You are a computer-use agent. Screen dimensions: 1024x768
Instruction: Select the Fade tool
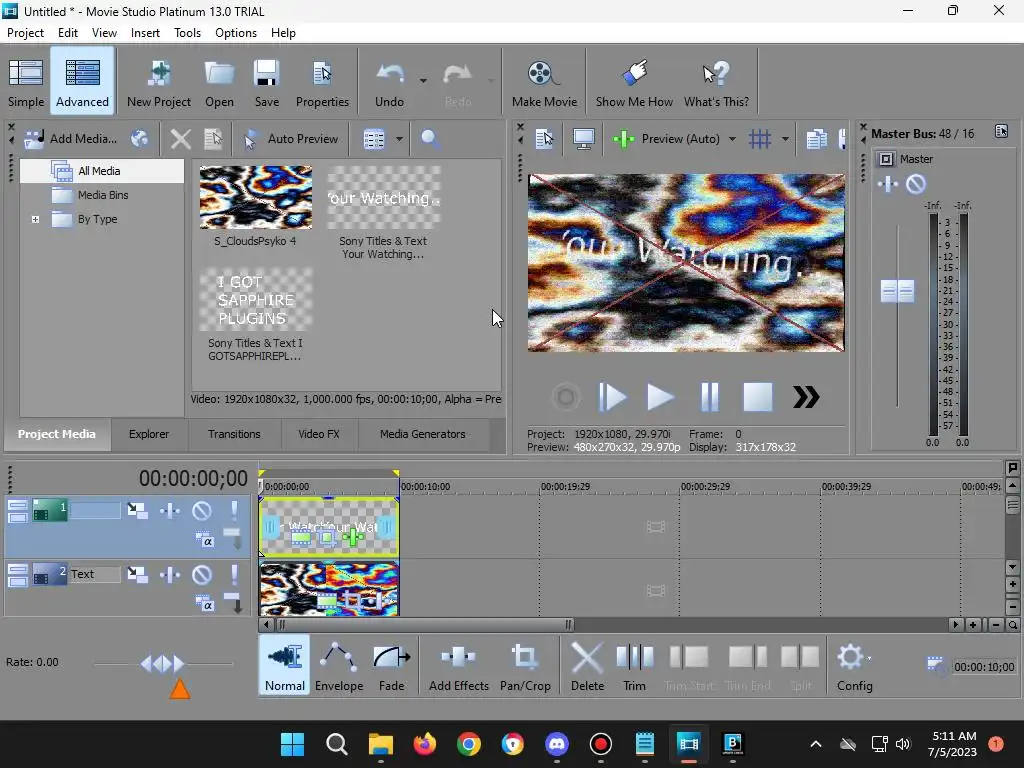391,666
